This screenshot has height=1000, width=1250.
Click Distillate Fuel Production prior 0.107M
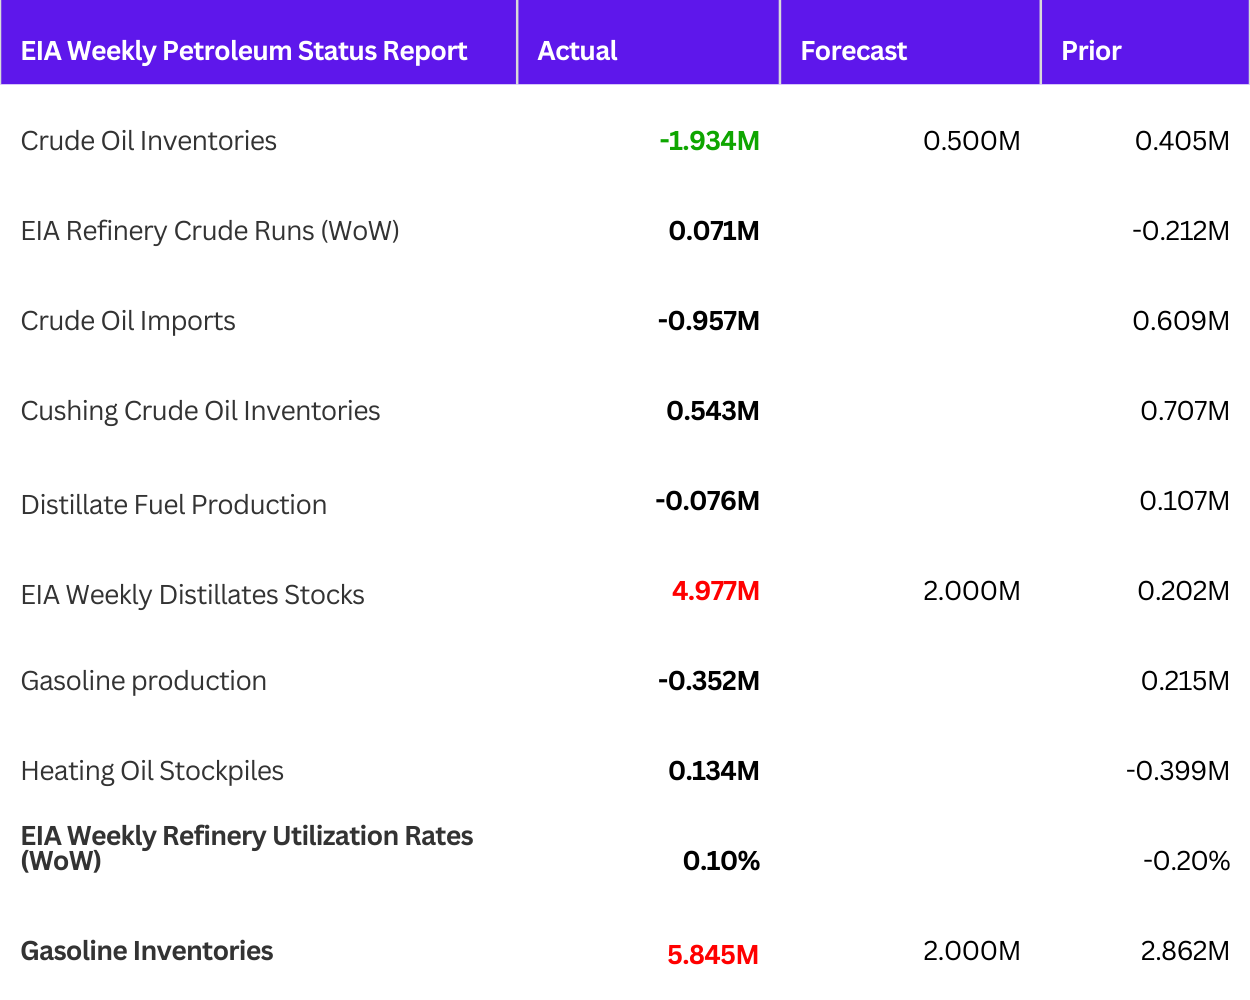[1185, 501]
